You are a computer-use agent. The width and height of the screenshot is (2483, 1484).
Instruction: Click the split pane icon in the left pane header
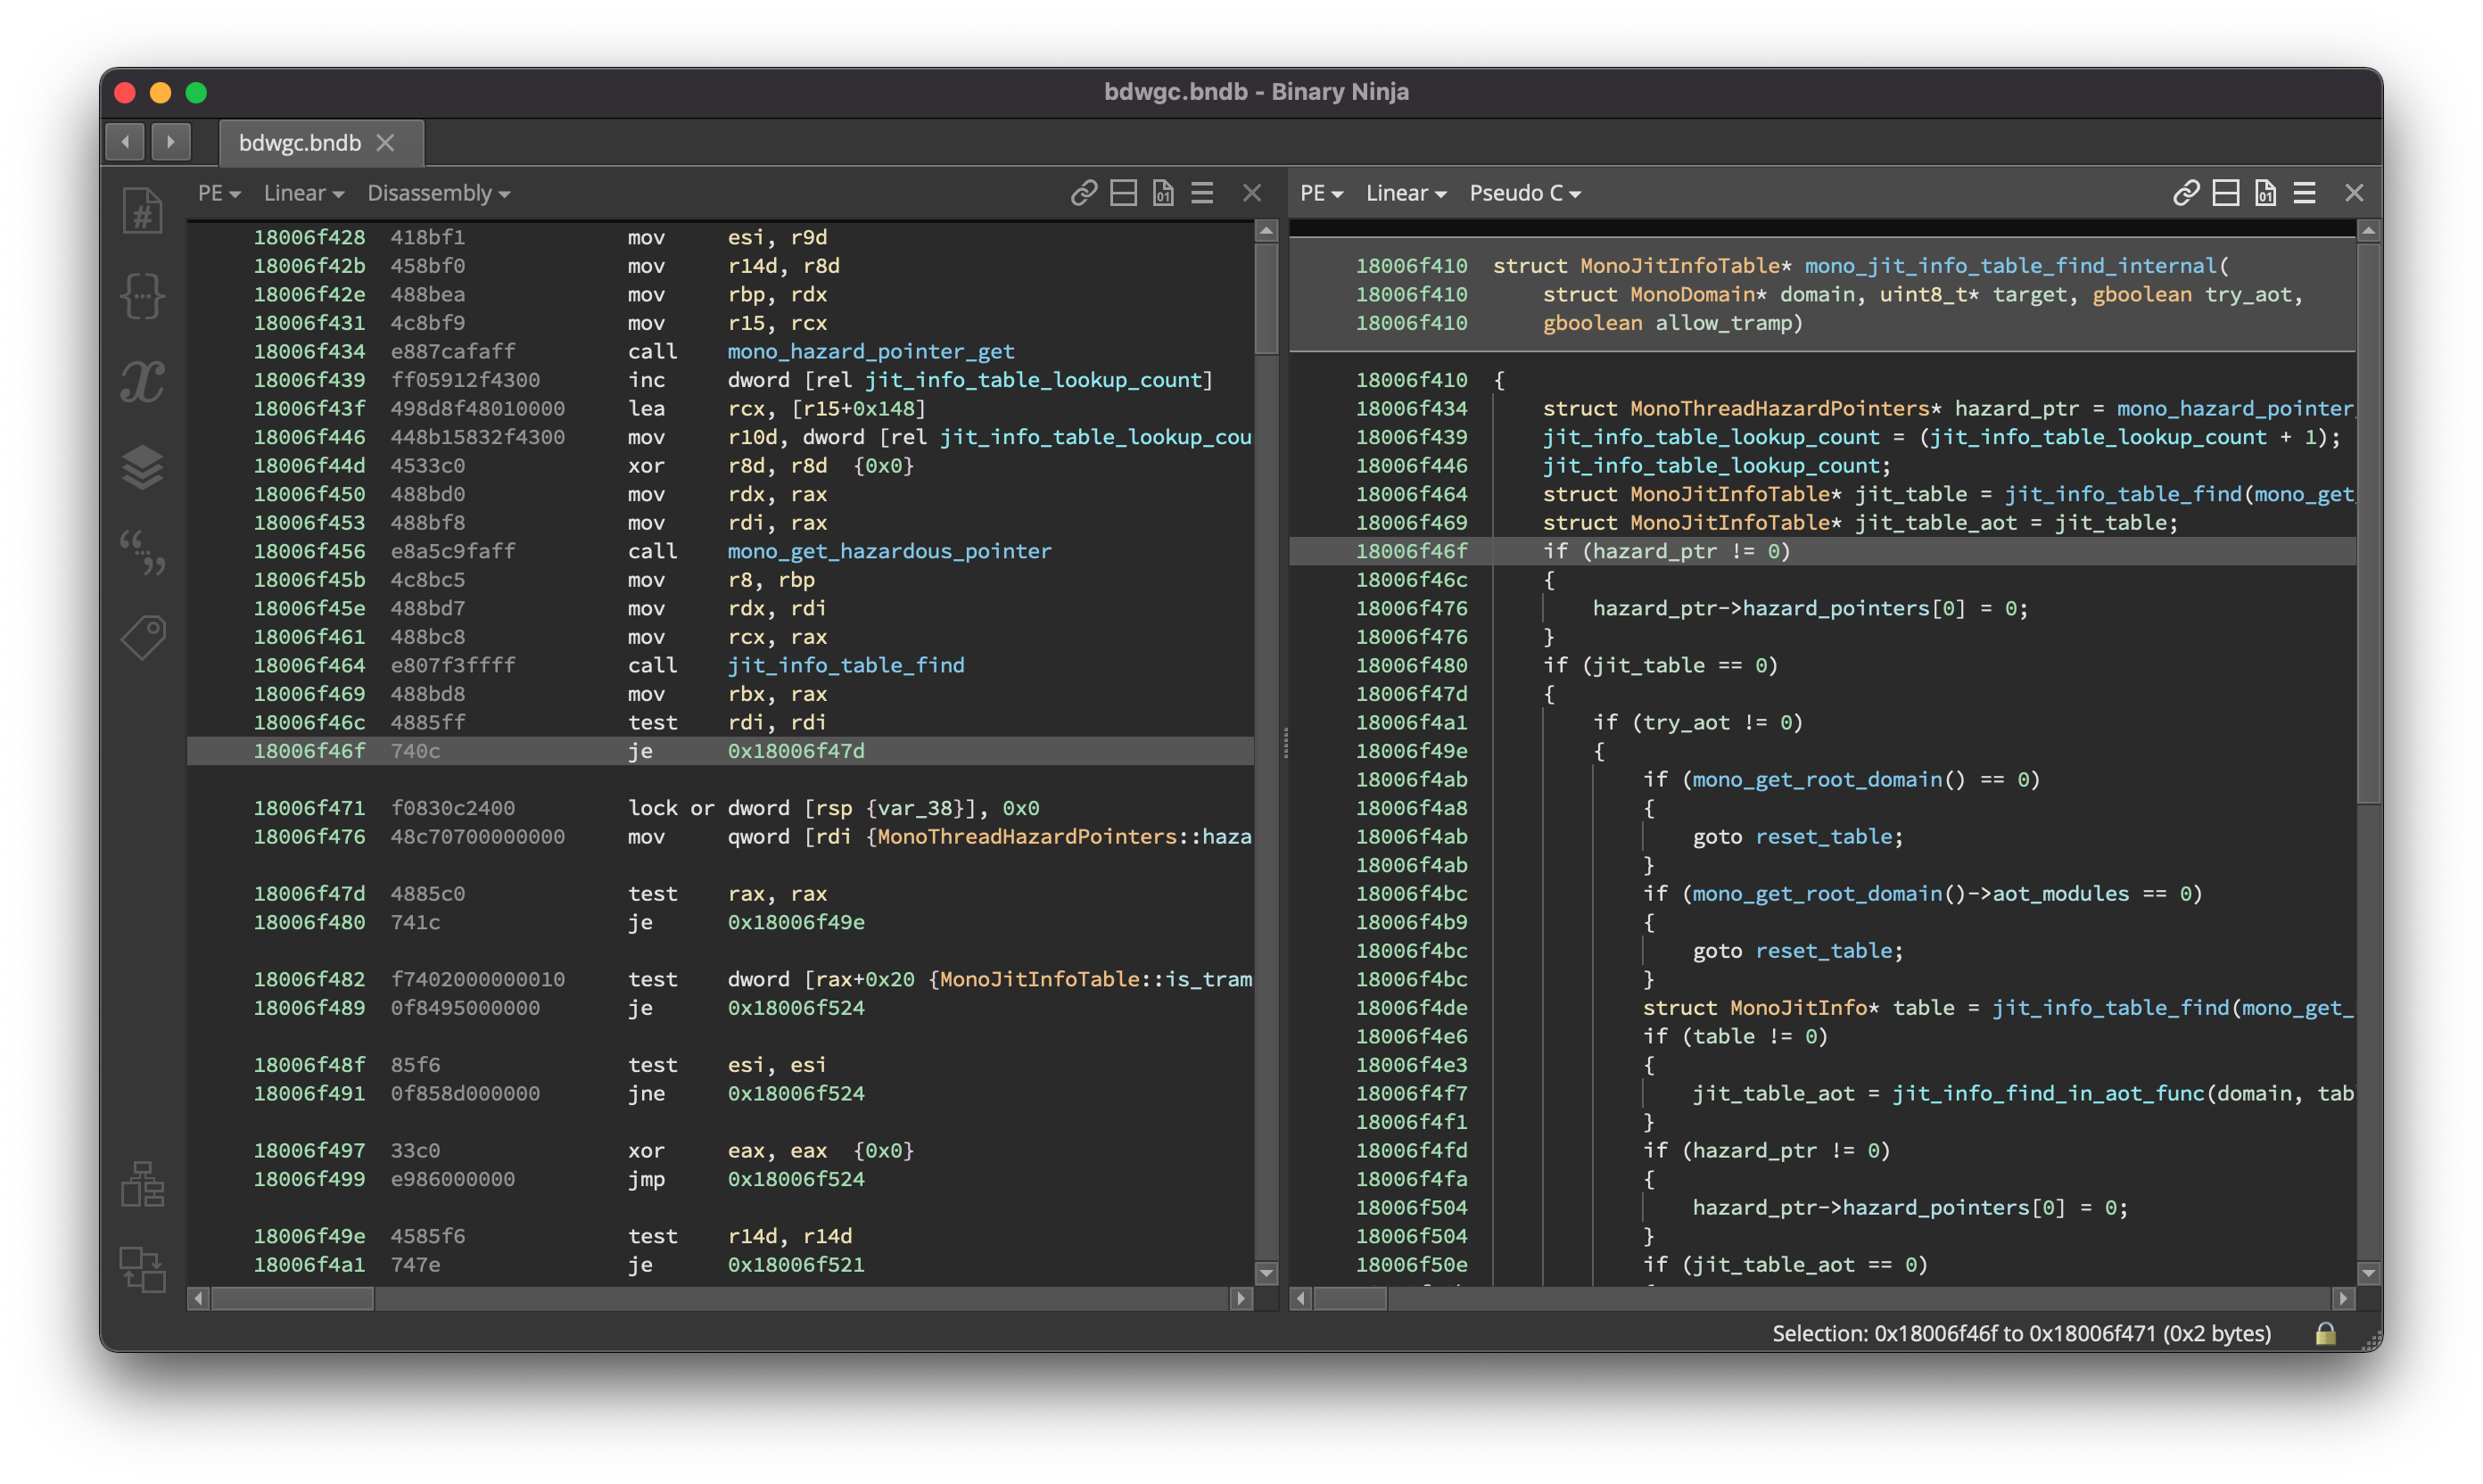tap(1123, 193)
